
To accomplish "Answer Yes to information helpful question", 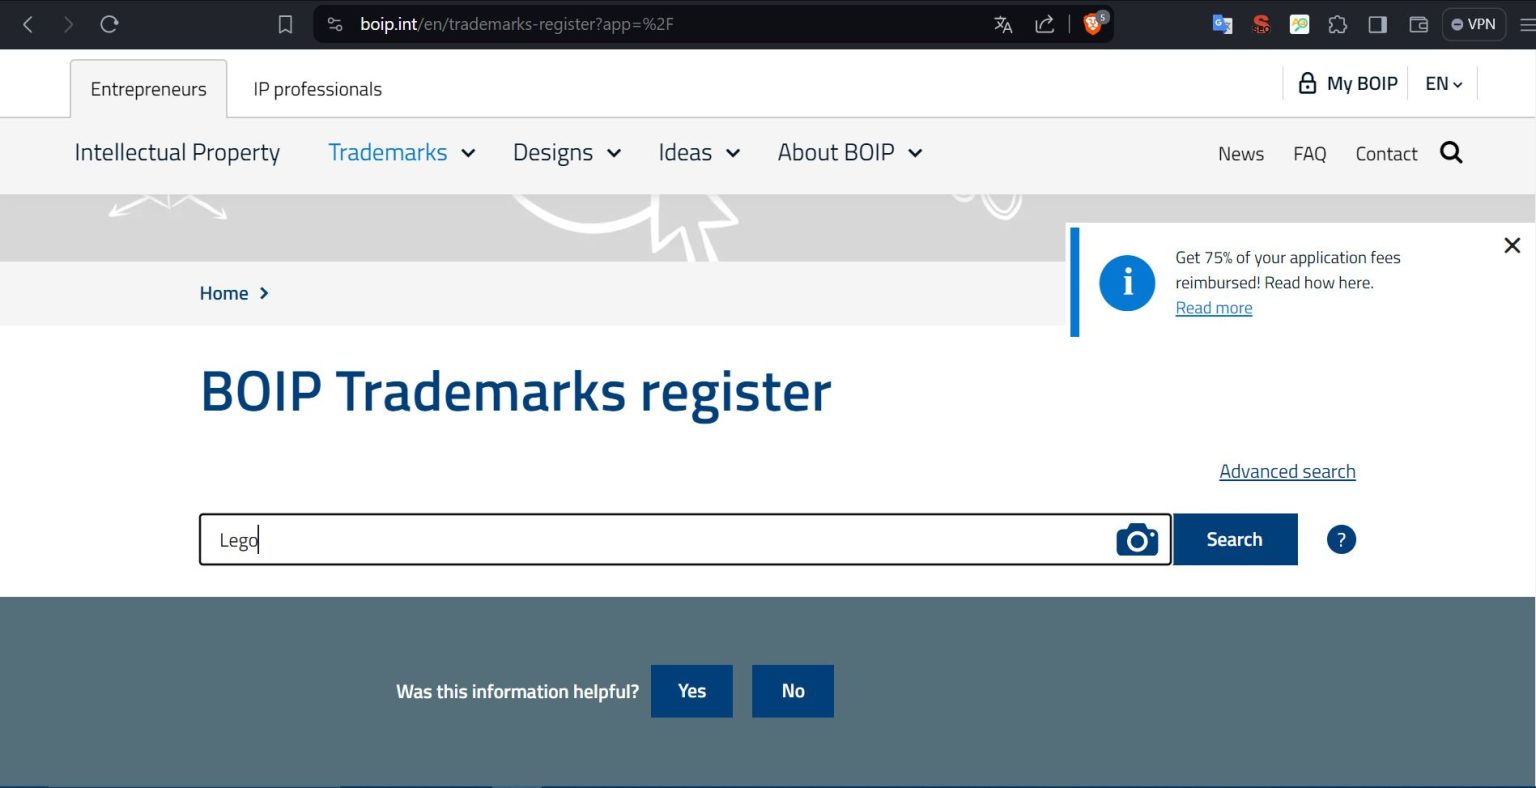I will click(691, 691).
